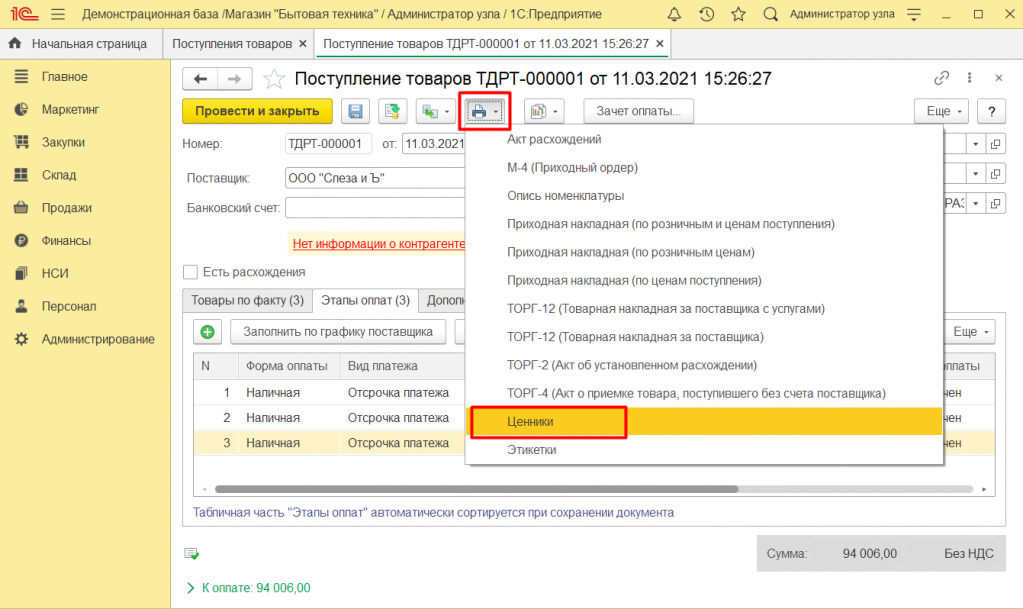Click the favorites star in title bar
1023x609 pixels.
(x=738, y=15)
